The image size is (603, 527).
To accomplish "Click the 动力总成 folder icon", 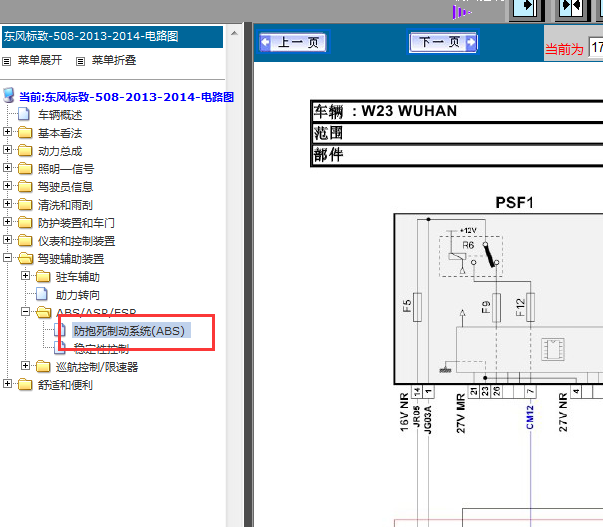I will coord(25,150).
